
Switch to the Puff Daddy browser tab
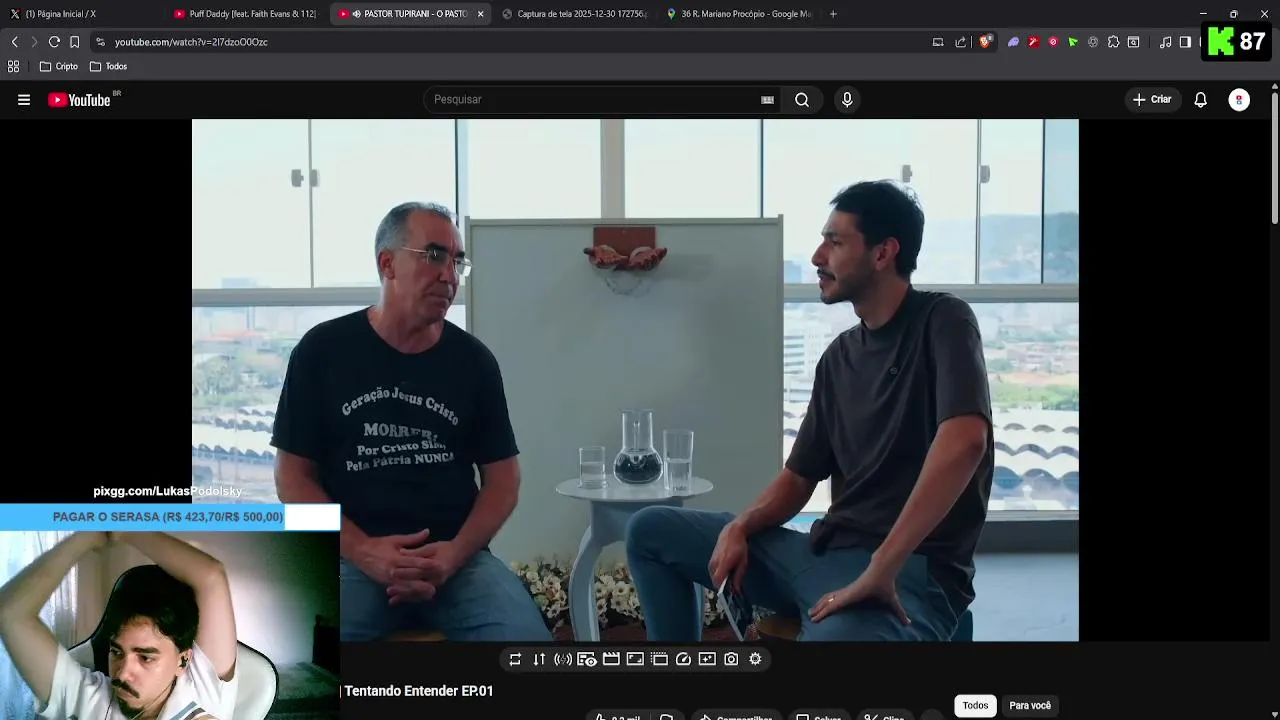[x=245, y=14]
